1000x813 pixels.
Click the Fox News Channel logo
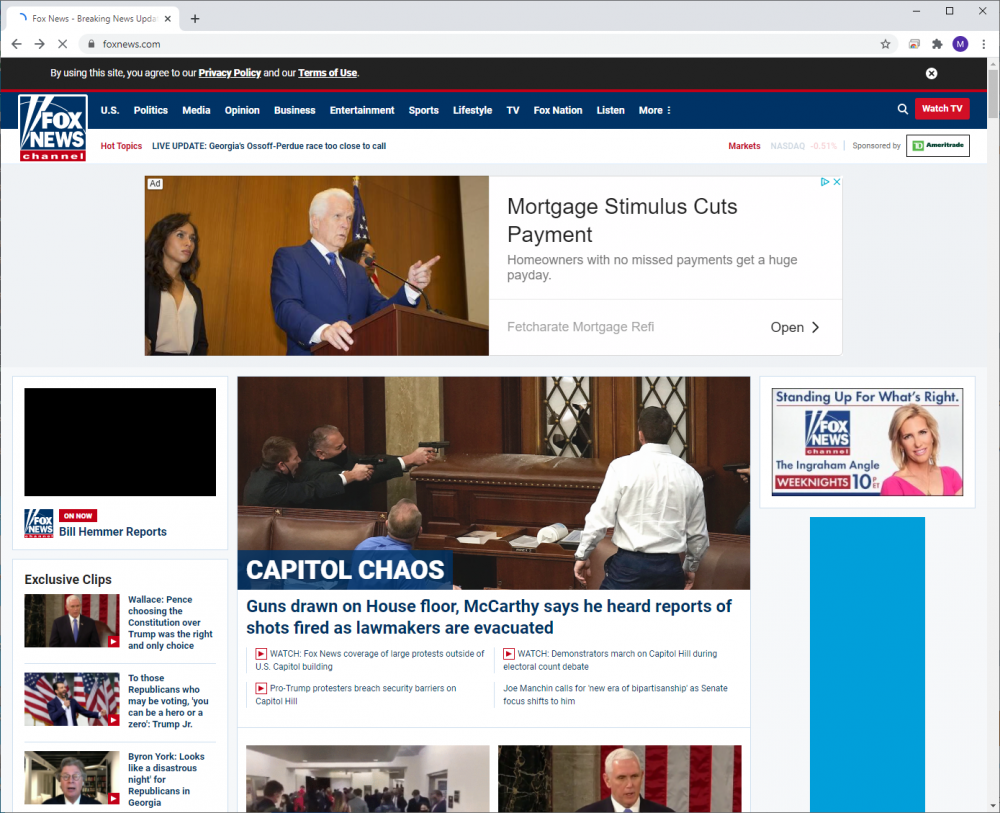(51, 127)
